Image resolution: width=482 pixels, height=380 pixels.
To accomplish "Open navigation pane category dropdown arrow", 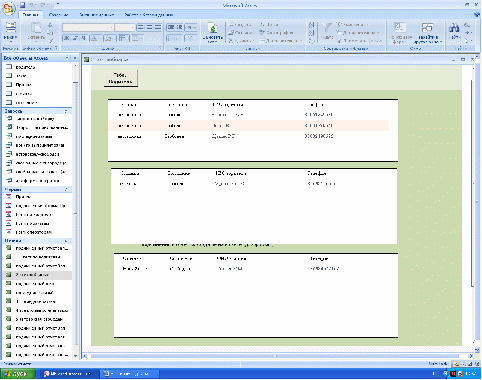I will pyautogui.click(x=67, y=58).
